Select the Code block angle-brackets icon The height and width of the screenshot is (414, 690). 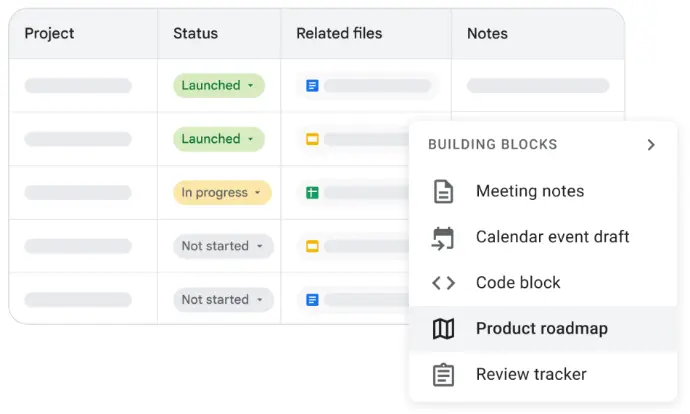443,283
